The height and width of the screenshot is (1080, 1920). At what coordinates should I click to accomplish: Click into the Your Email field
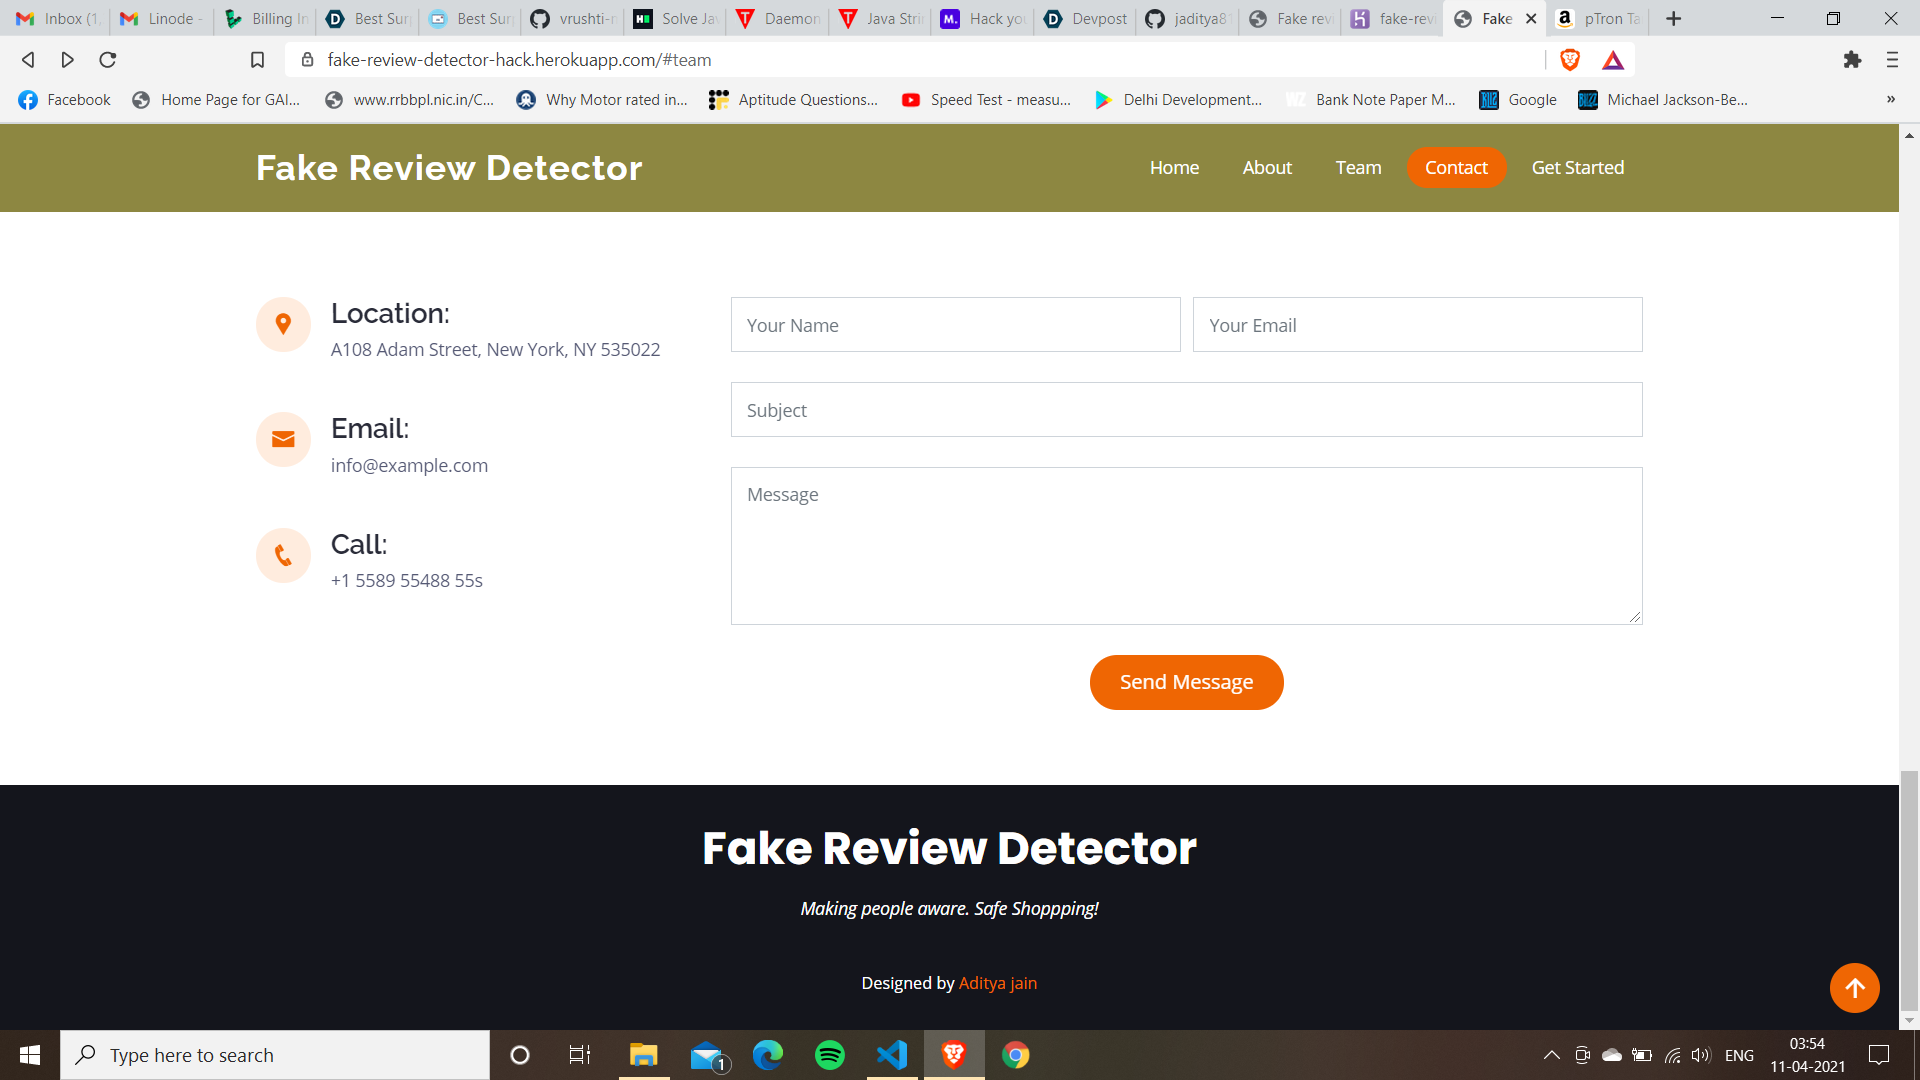click(x=1417, y=325)
